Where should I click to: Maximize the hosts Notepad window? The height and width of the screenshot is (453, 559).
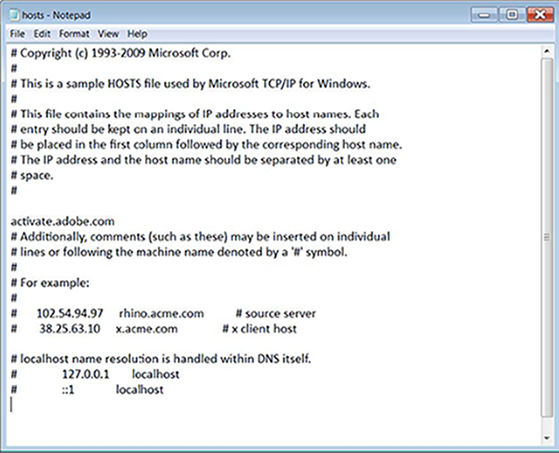[512, 15]
